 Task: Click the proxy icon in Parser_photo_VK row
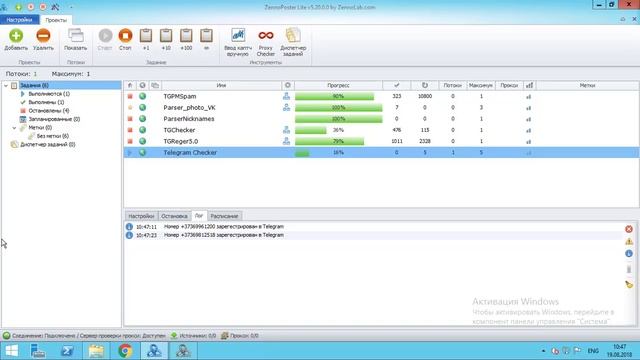click(287, 107)
